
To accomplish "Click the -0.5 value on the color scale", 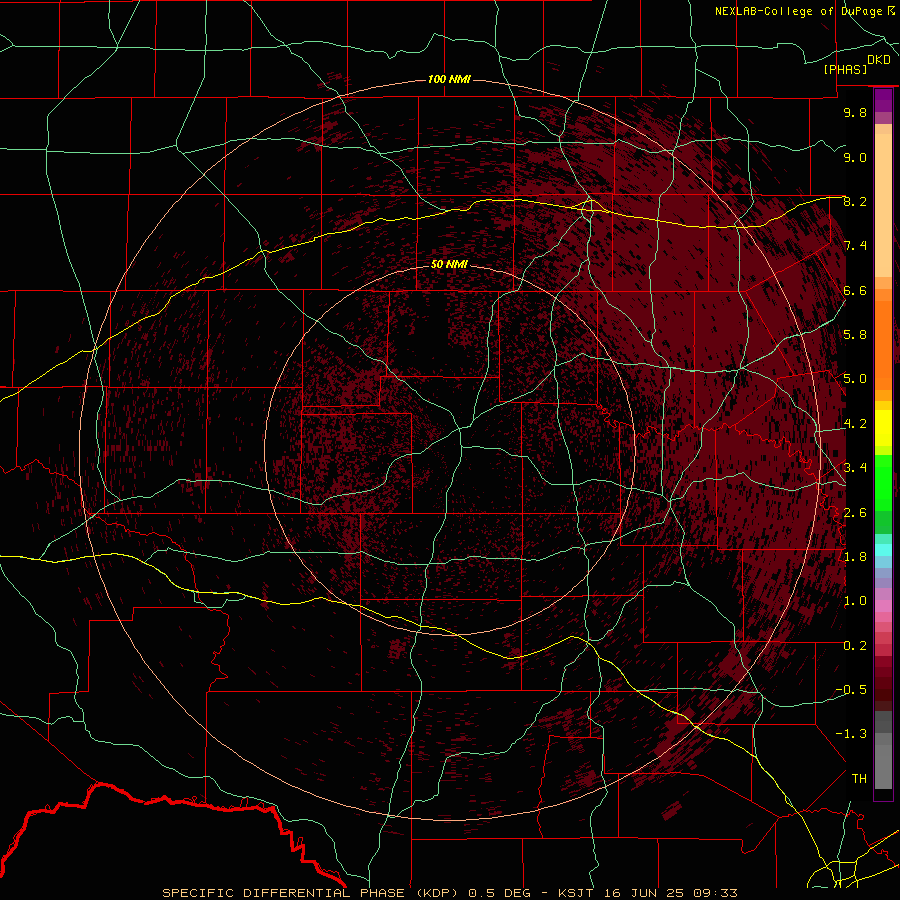I will 851,690.
